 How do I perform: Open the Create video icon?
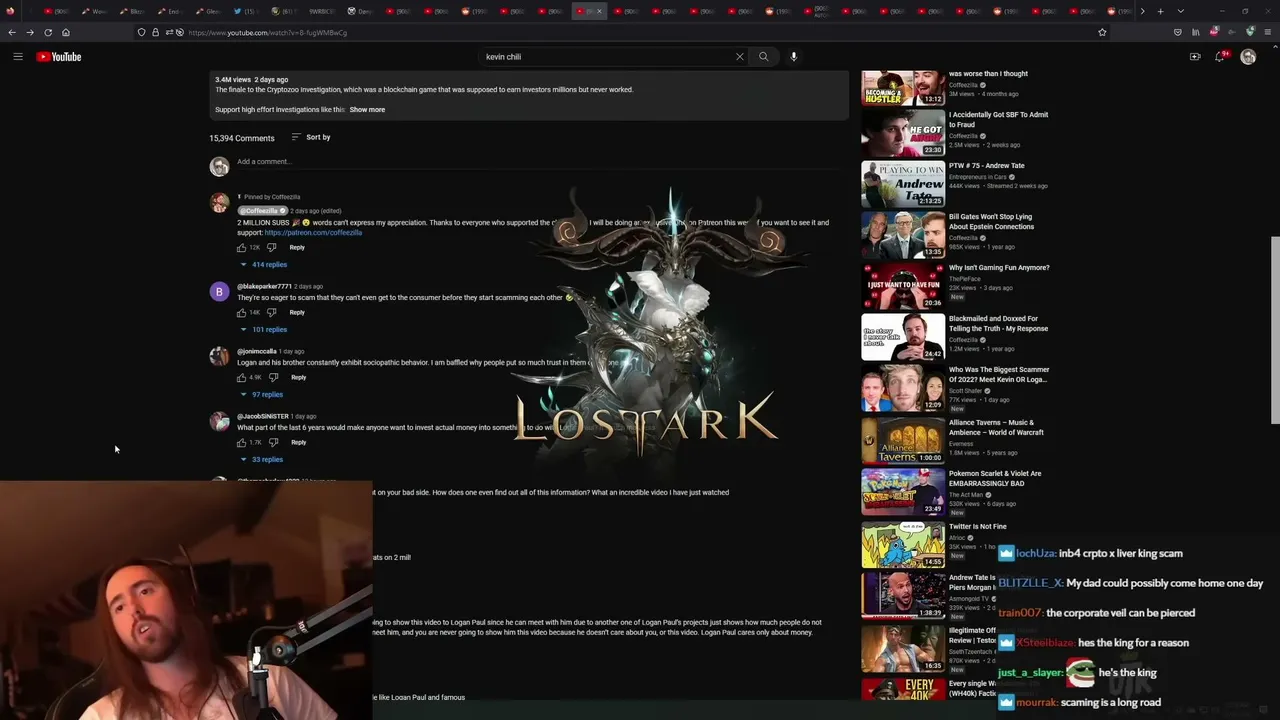coord(1195,57)
